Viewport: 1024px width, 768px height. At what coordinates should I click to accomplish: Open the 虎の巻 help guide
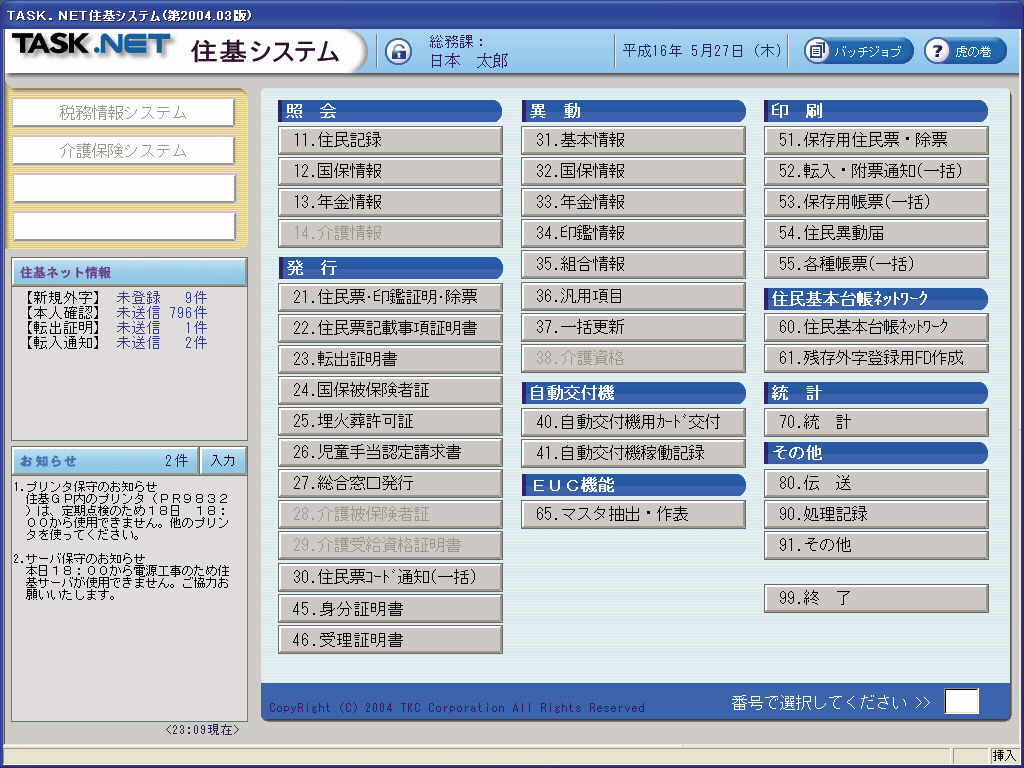pos(964,51)
